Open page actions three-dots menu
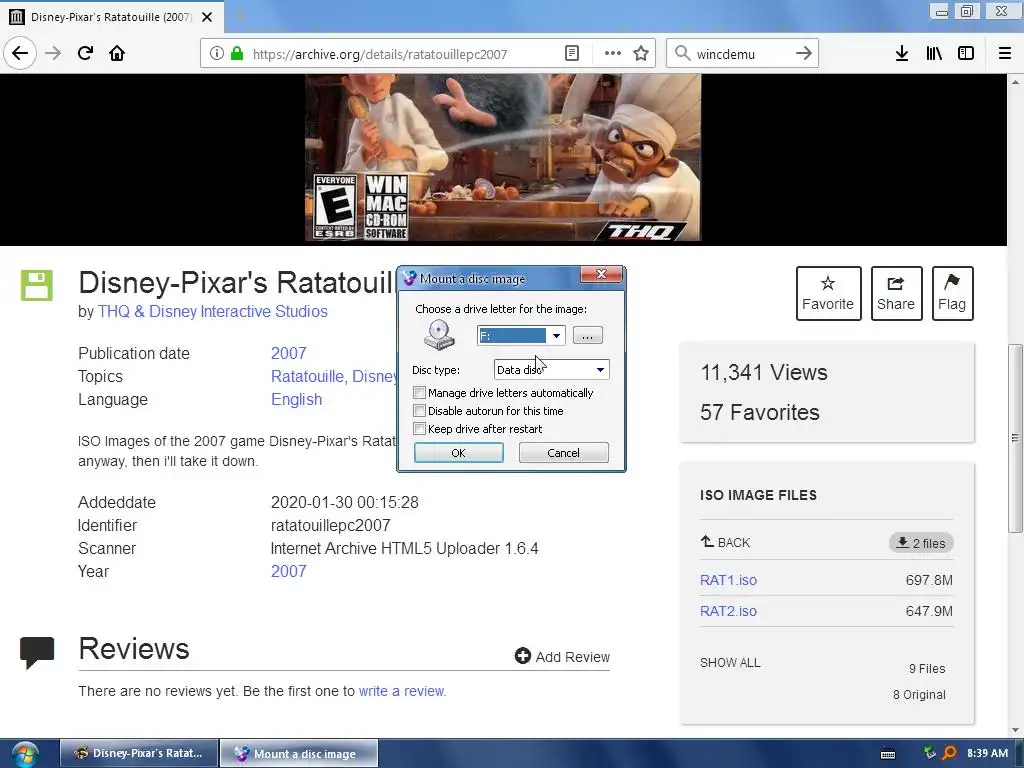This screenshot has height=768, width=1024. pos(612,54)
